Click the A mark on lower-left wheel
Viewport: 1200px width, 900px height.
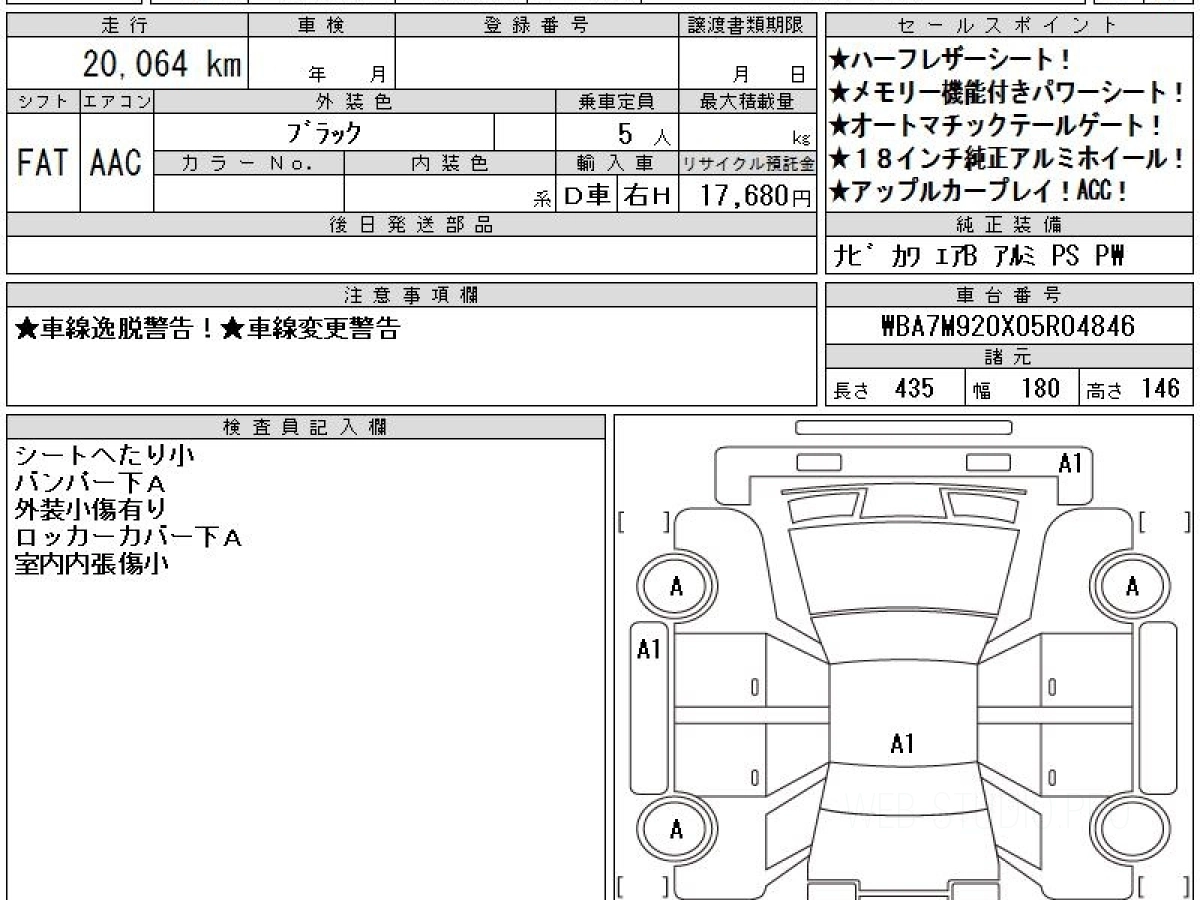click(676, 829)
